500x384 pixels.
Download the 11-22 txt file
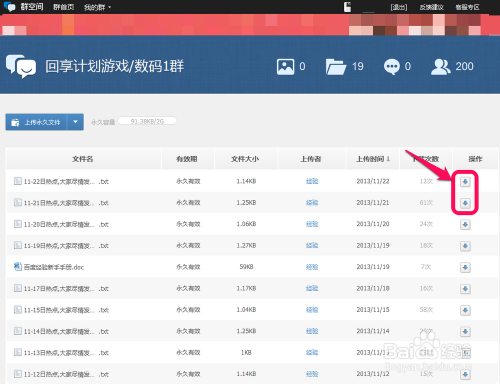tap(465, 182)
